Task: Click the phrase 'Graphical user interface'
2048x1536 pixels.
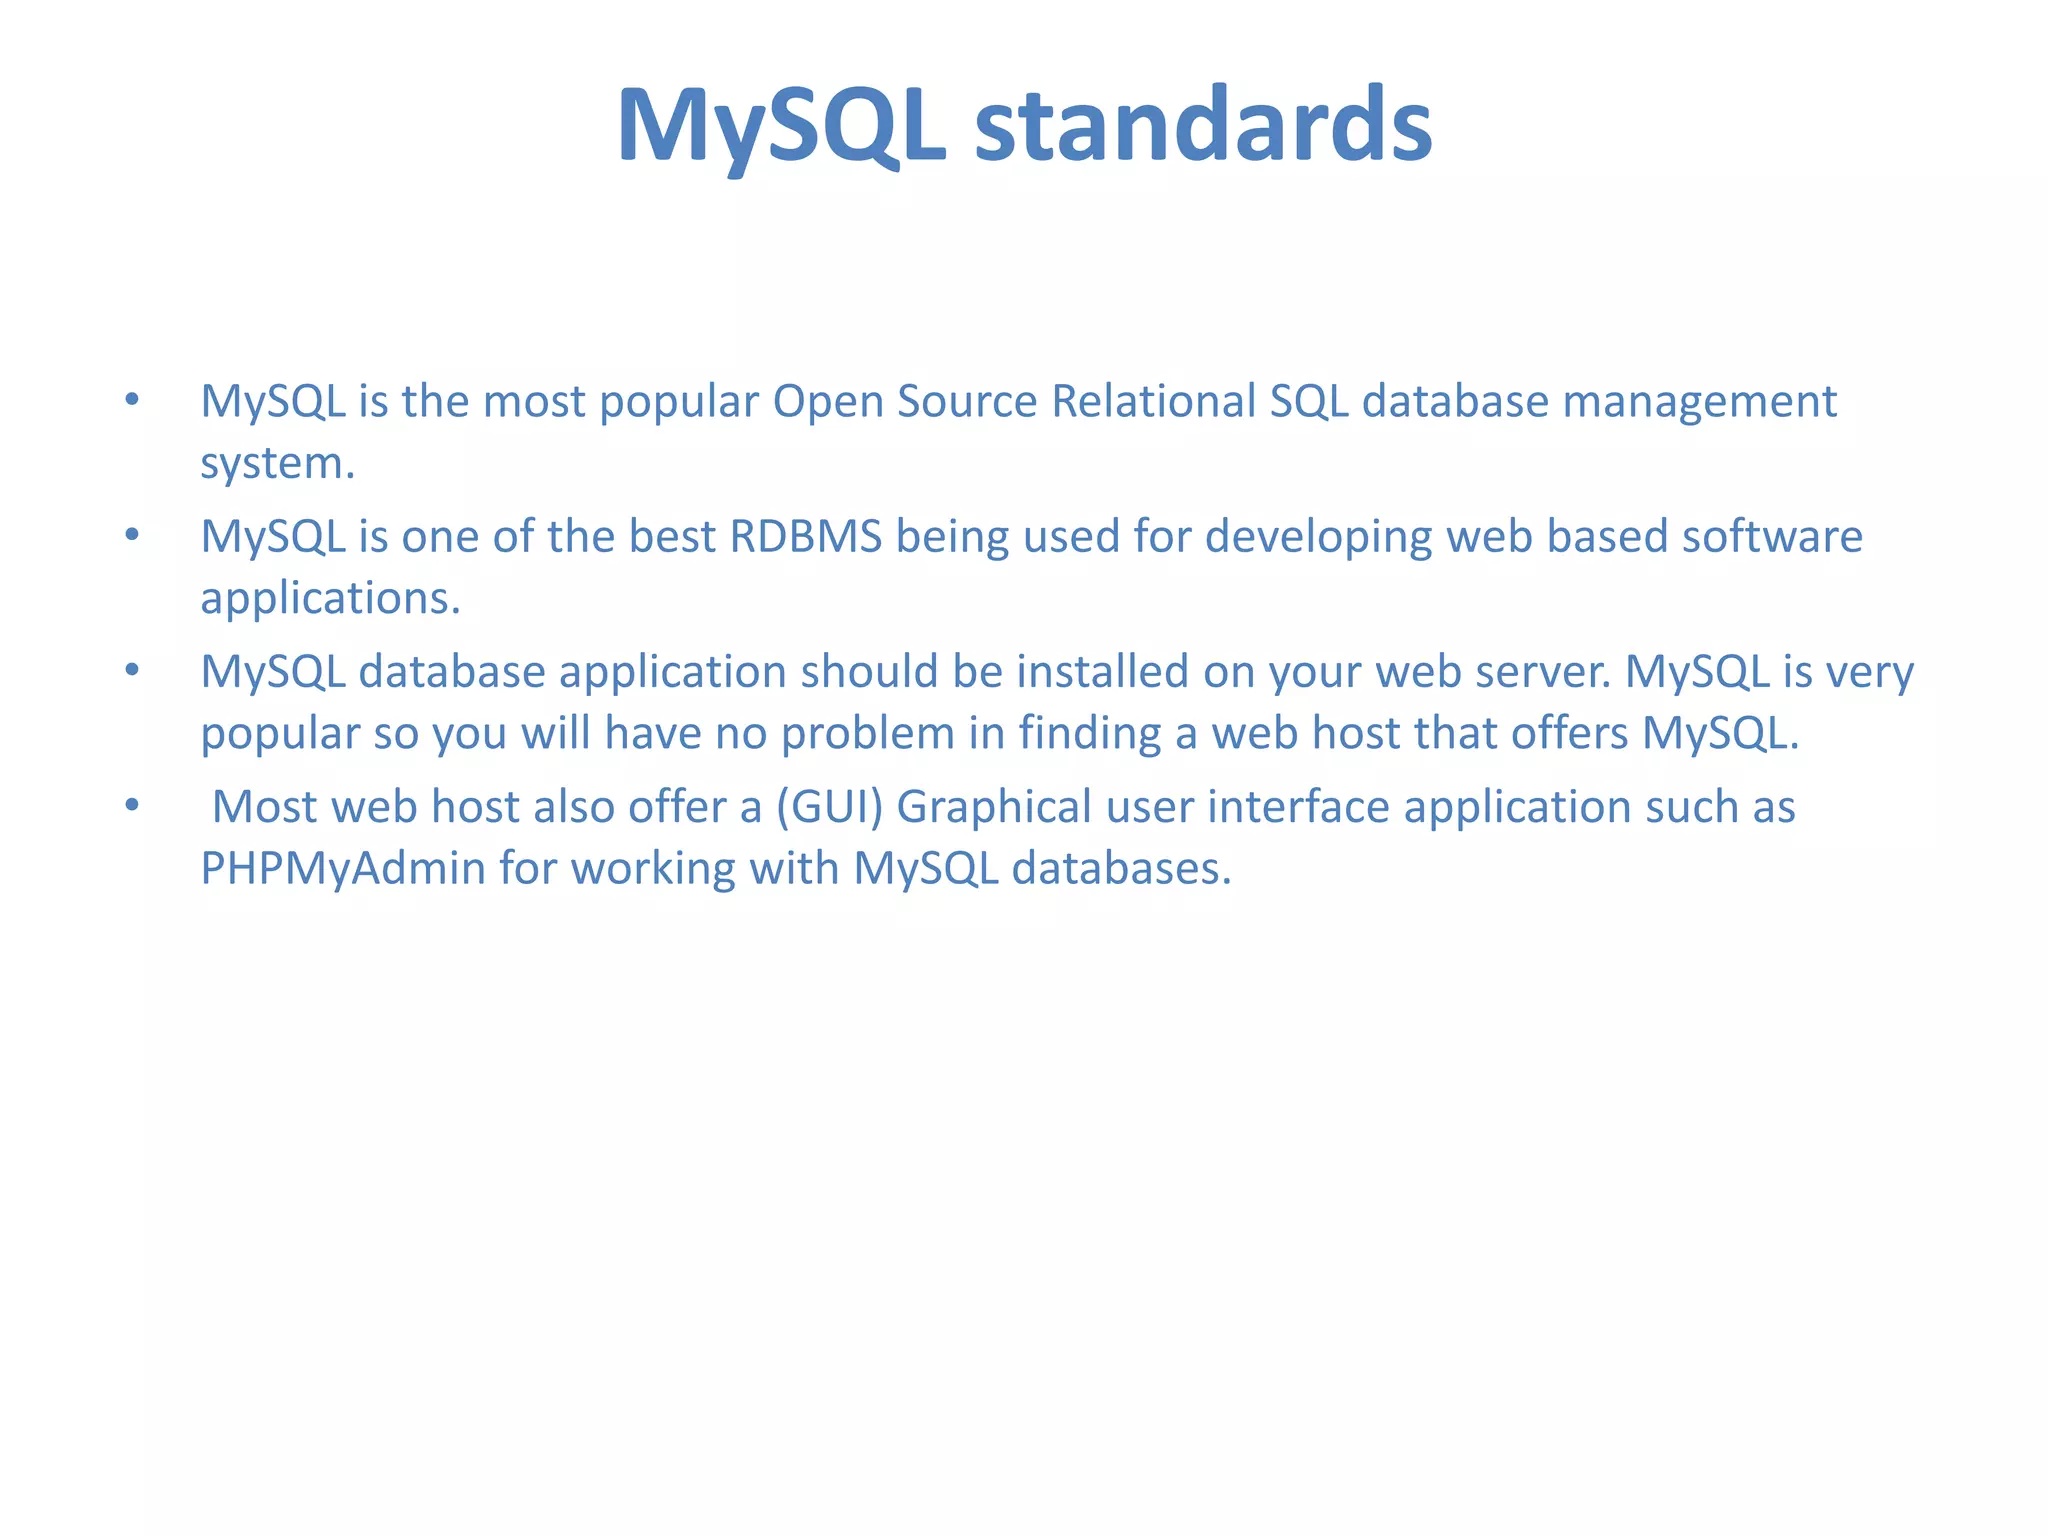Action: pos(1142,806)
